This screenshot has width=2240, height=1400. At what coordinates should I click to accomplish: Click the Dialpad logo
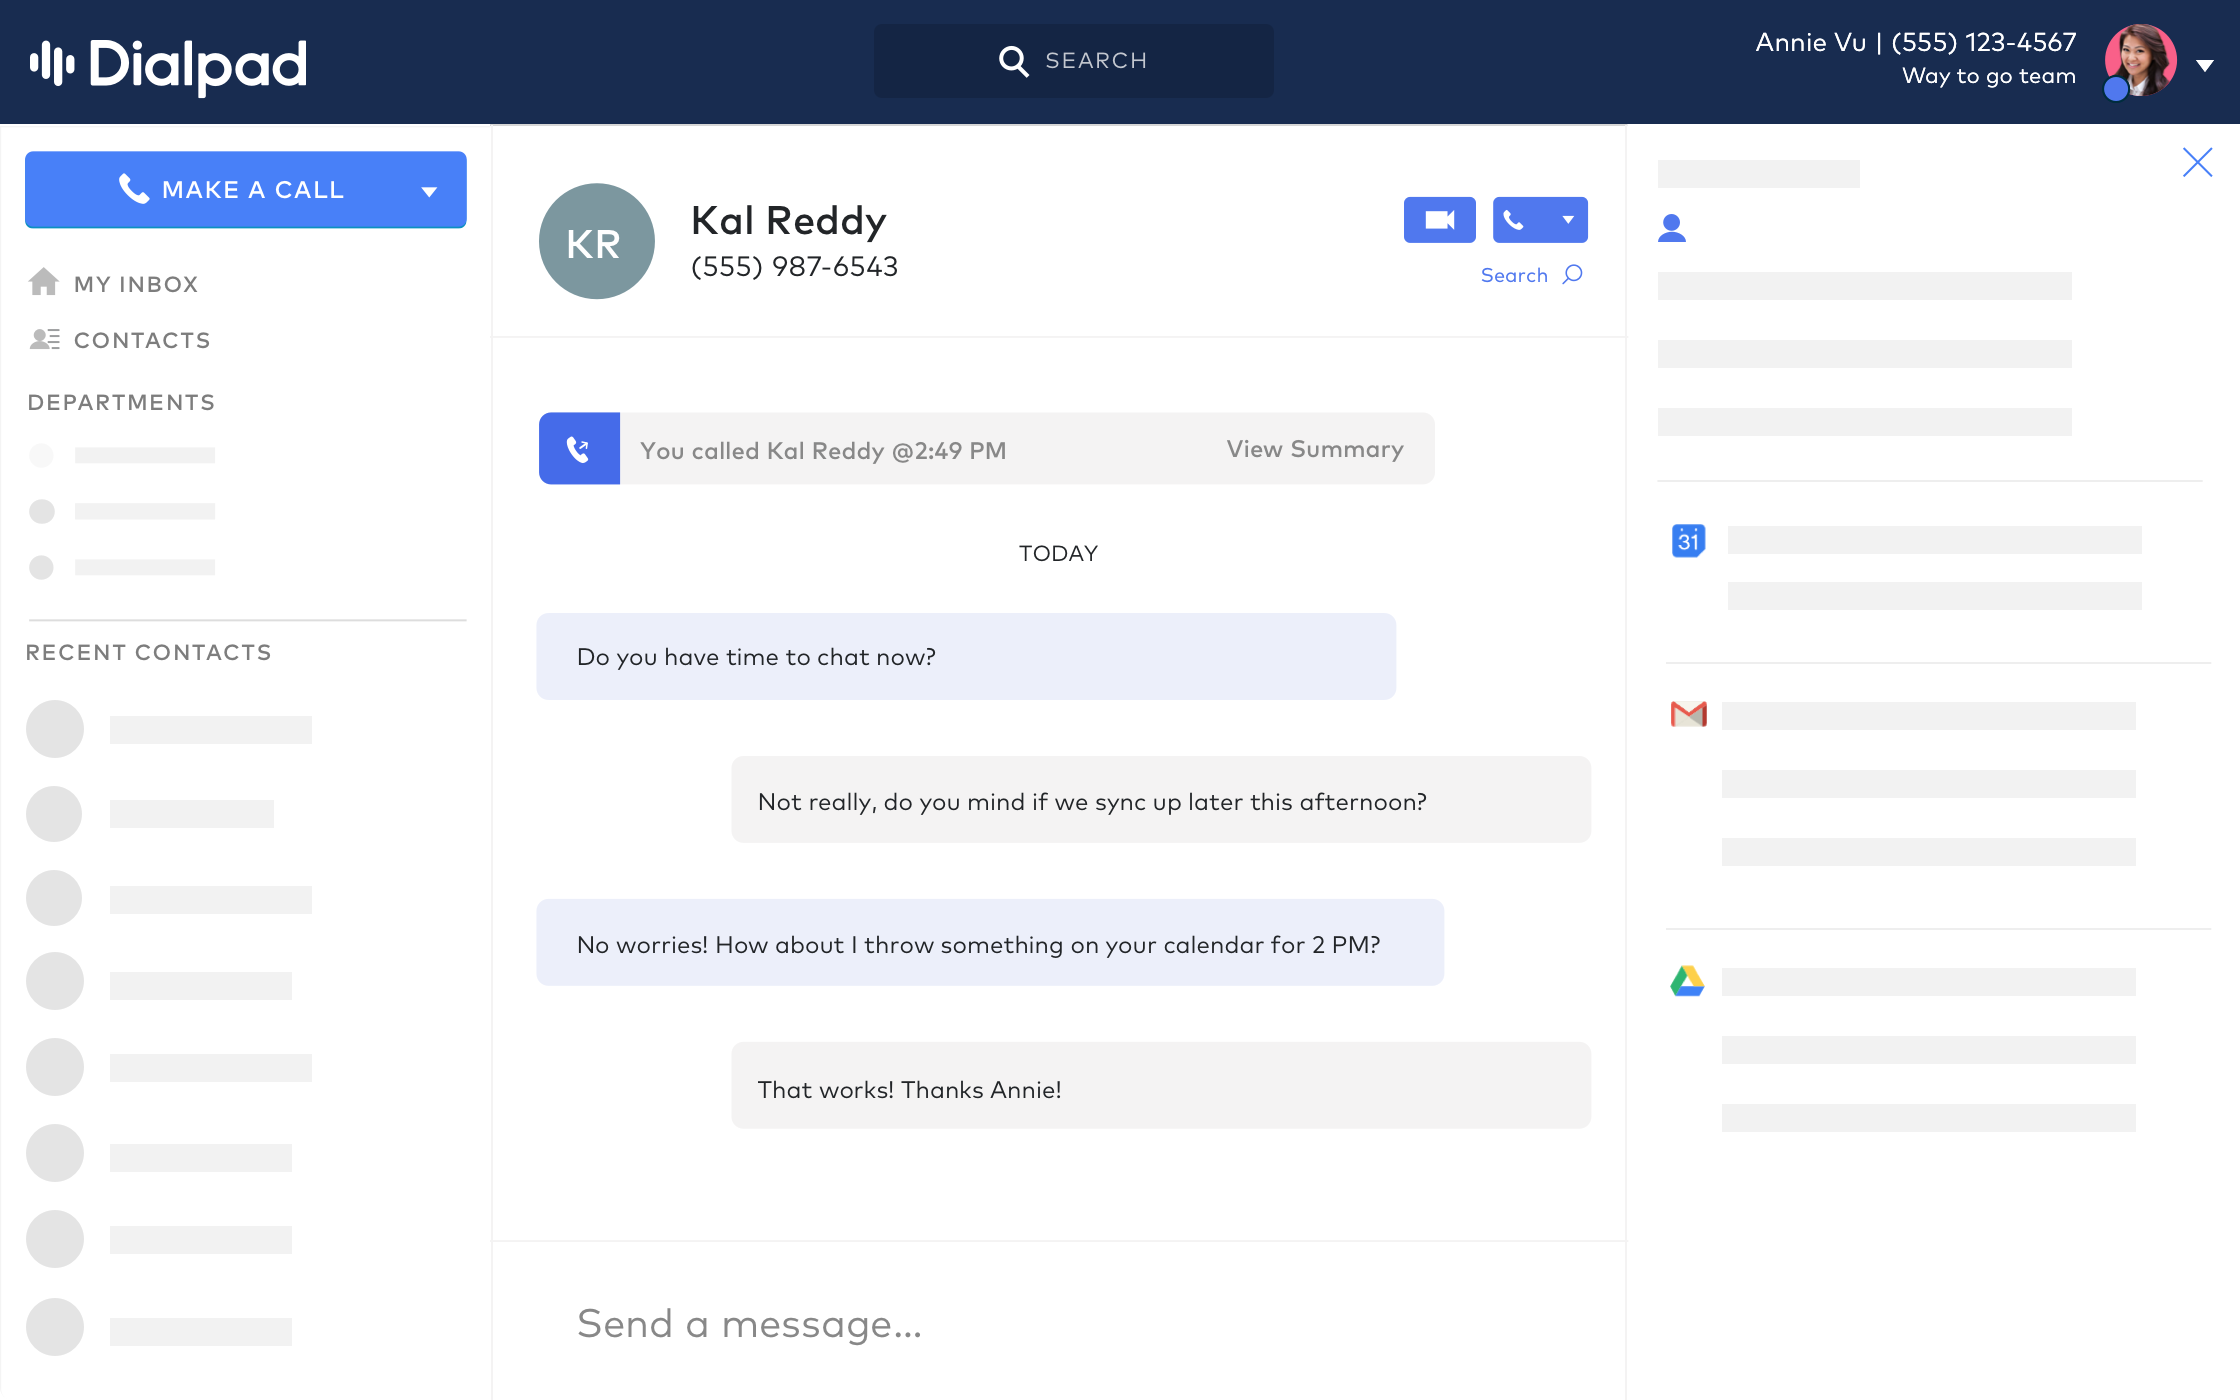(x=168, y=64)
